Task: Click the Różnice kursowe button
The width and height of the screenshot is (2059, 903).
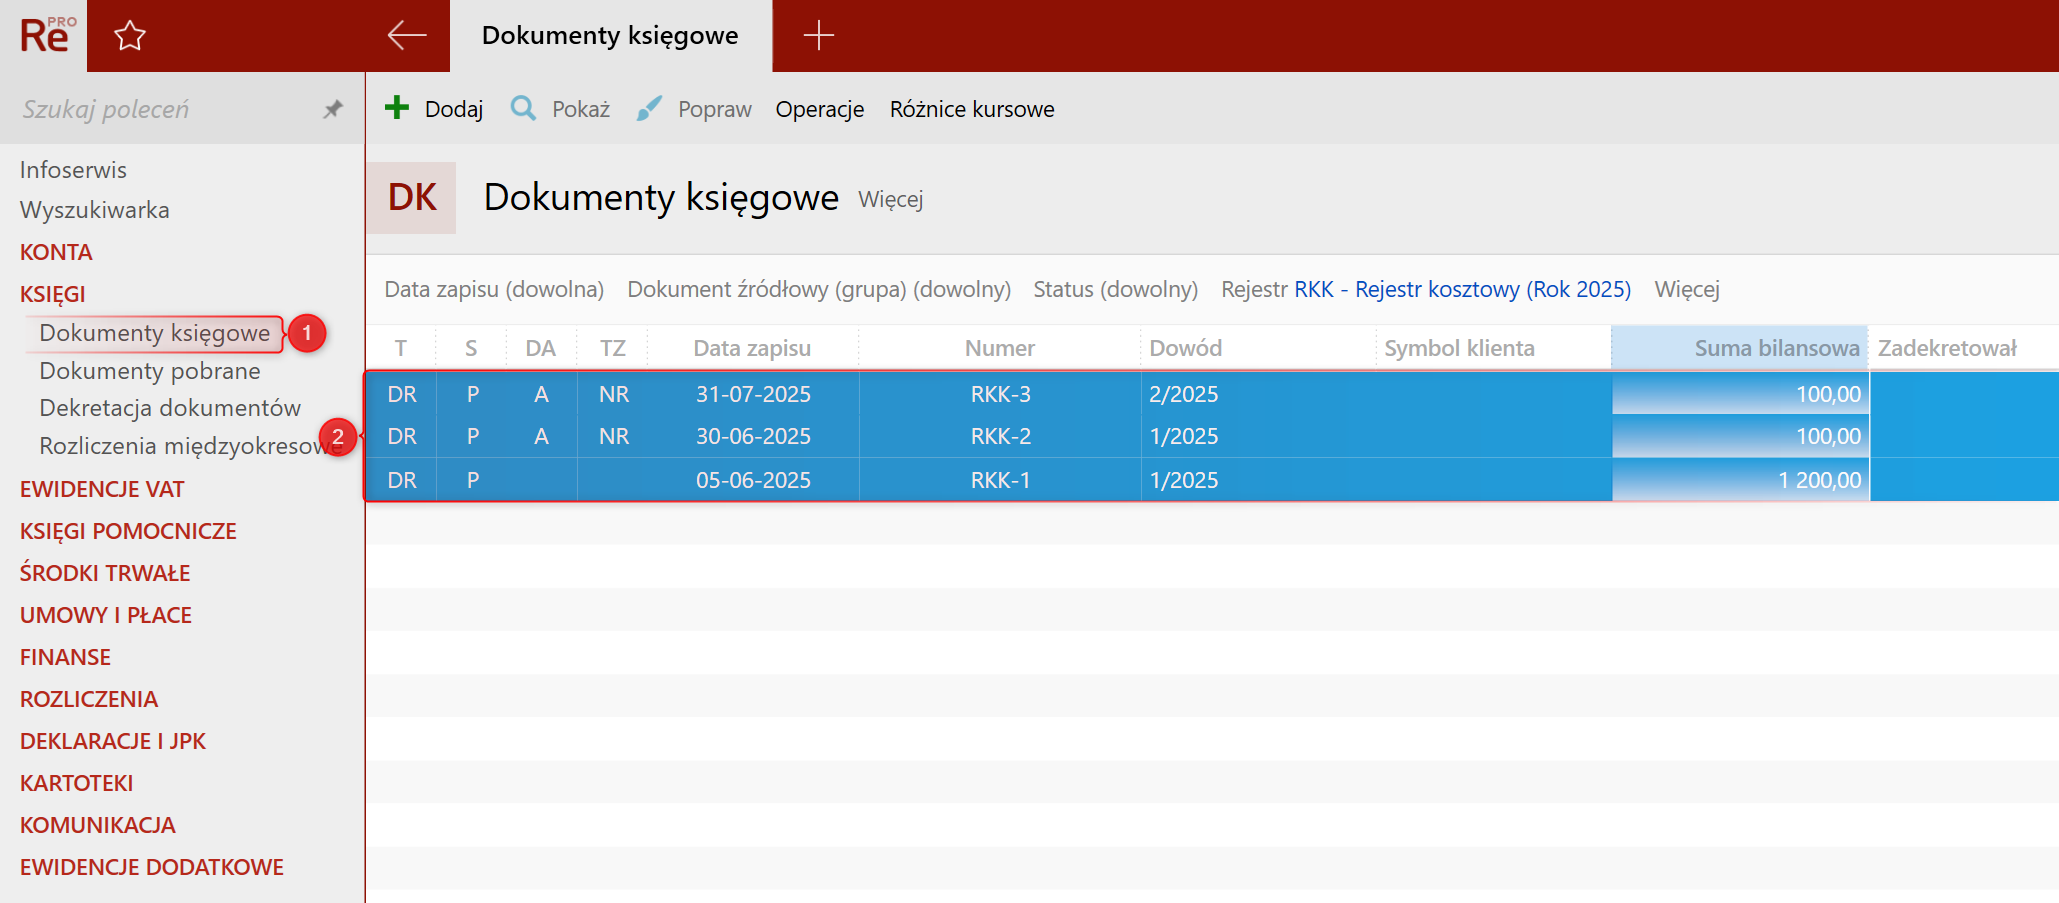Action: (971, 109)
